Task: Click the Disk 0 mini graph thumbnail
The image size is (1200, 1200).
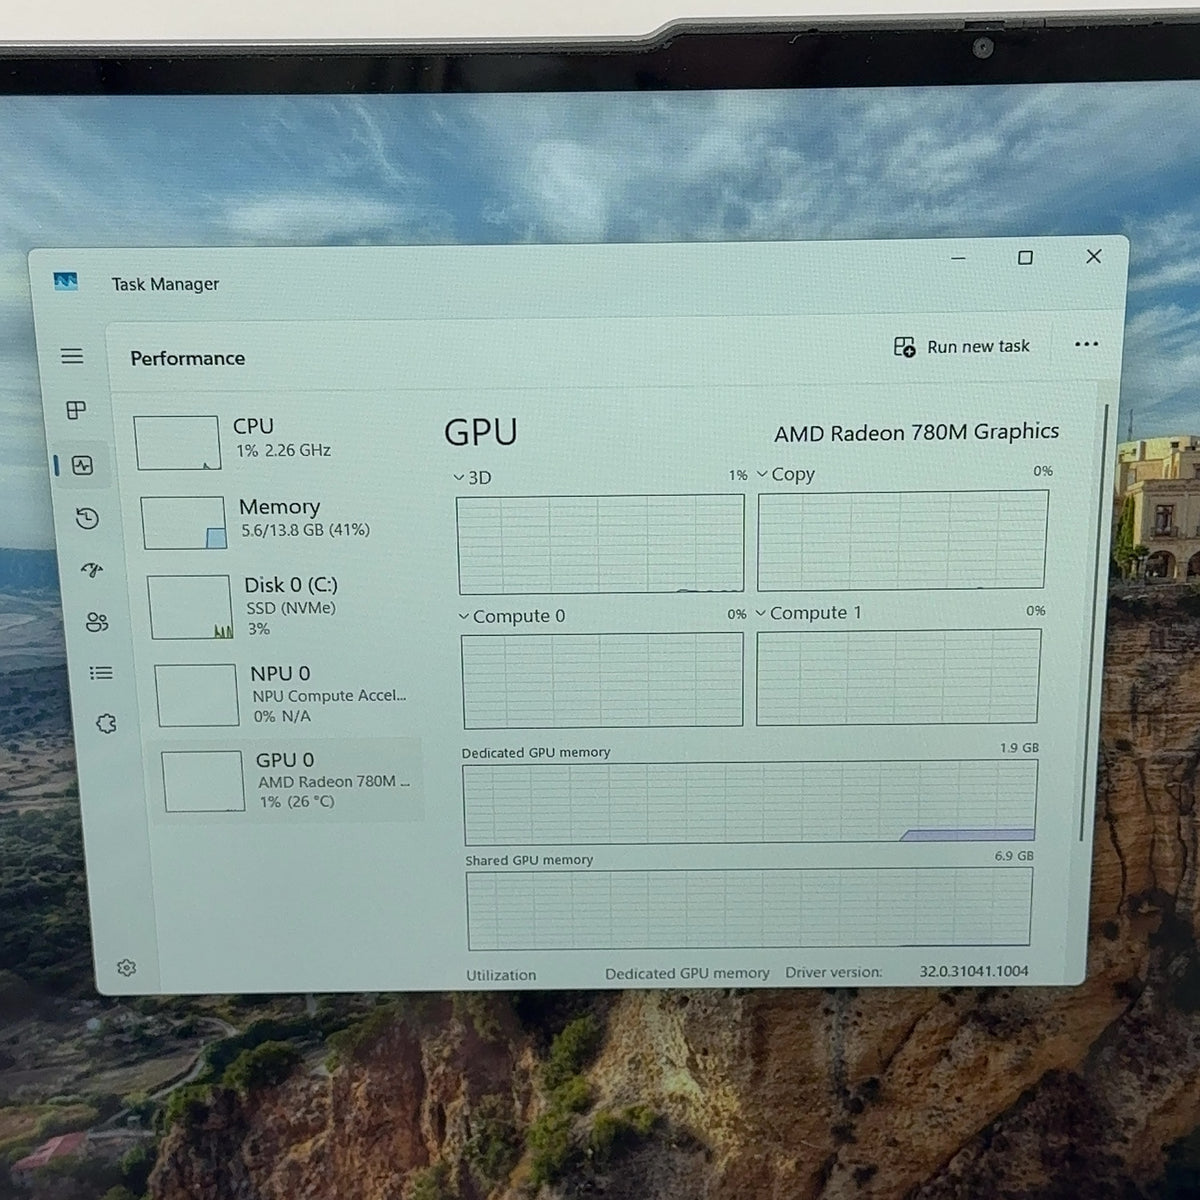Action: tap(190, 607)
